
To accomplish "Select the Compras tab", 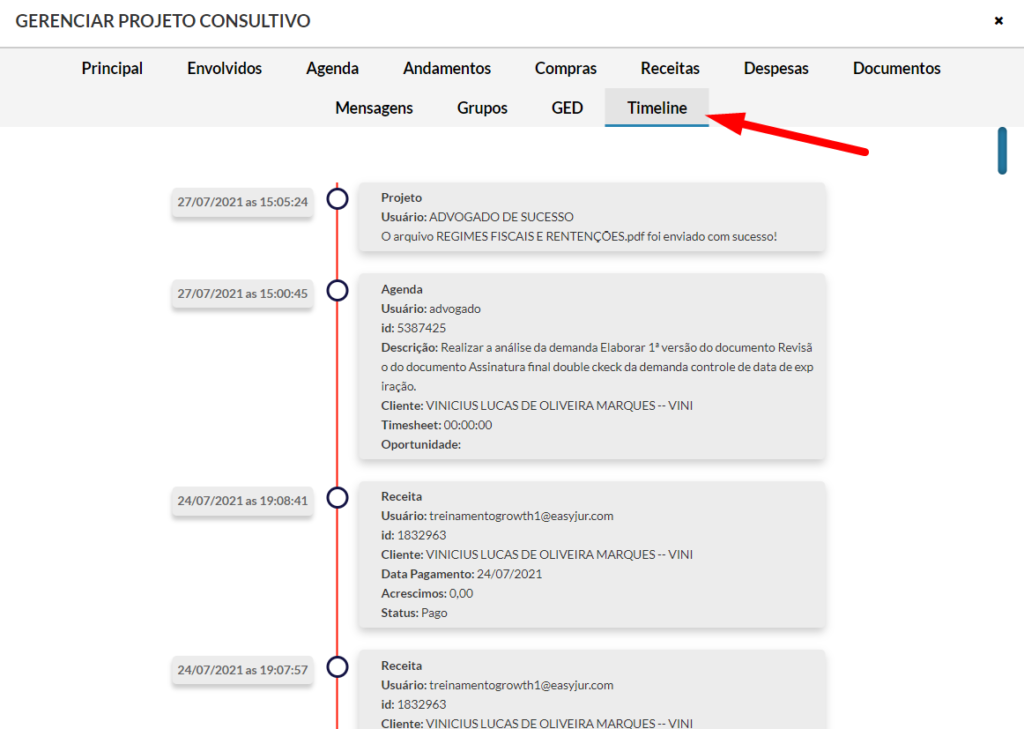I will [566, 69].
